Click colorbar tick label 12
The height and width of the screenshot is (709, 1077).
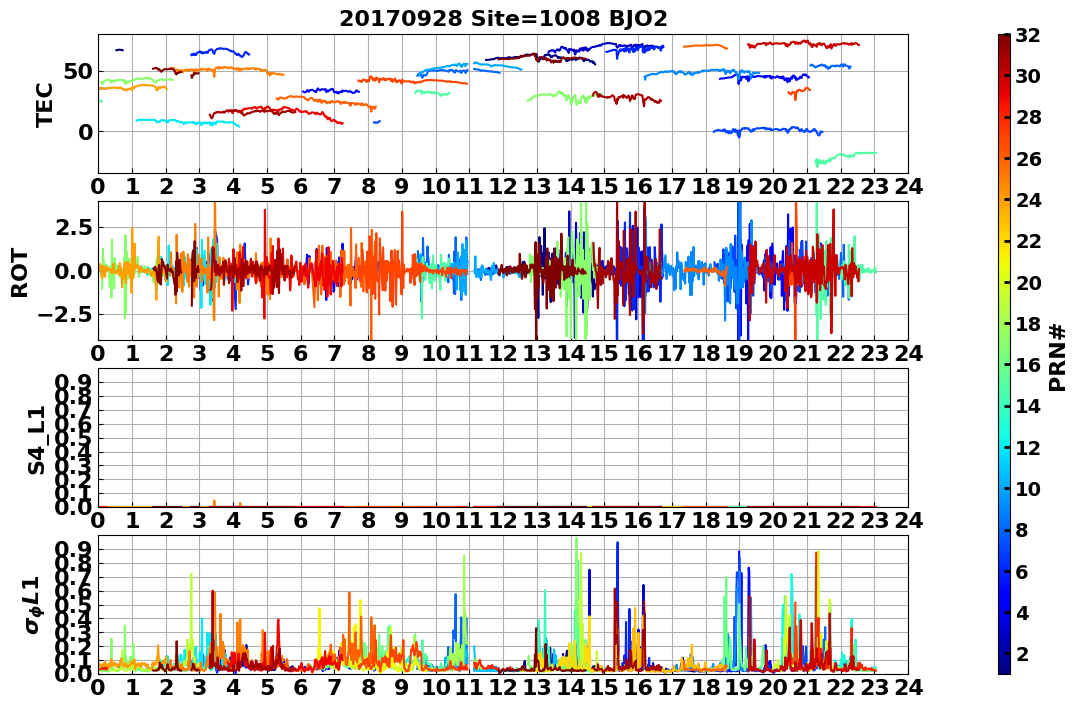pos(1028,447)
